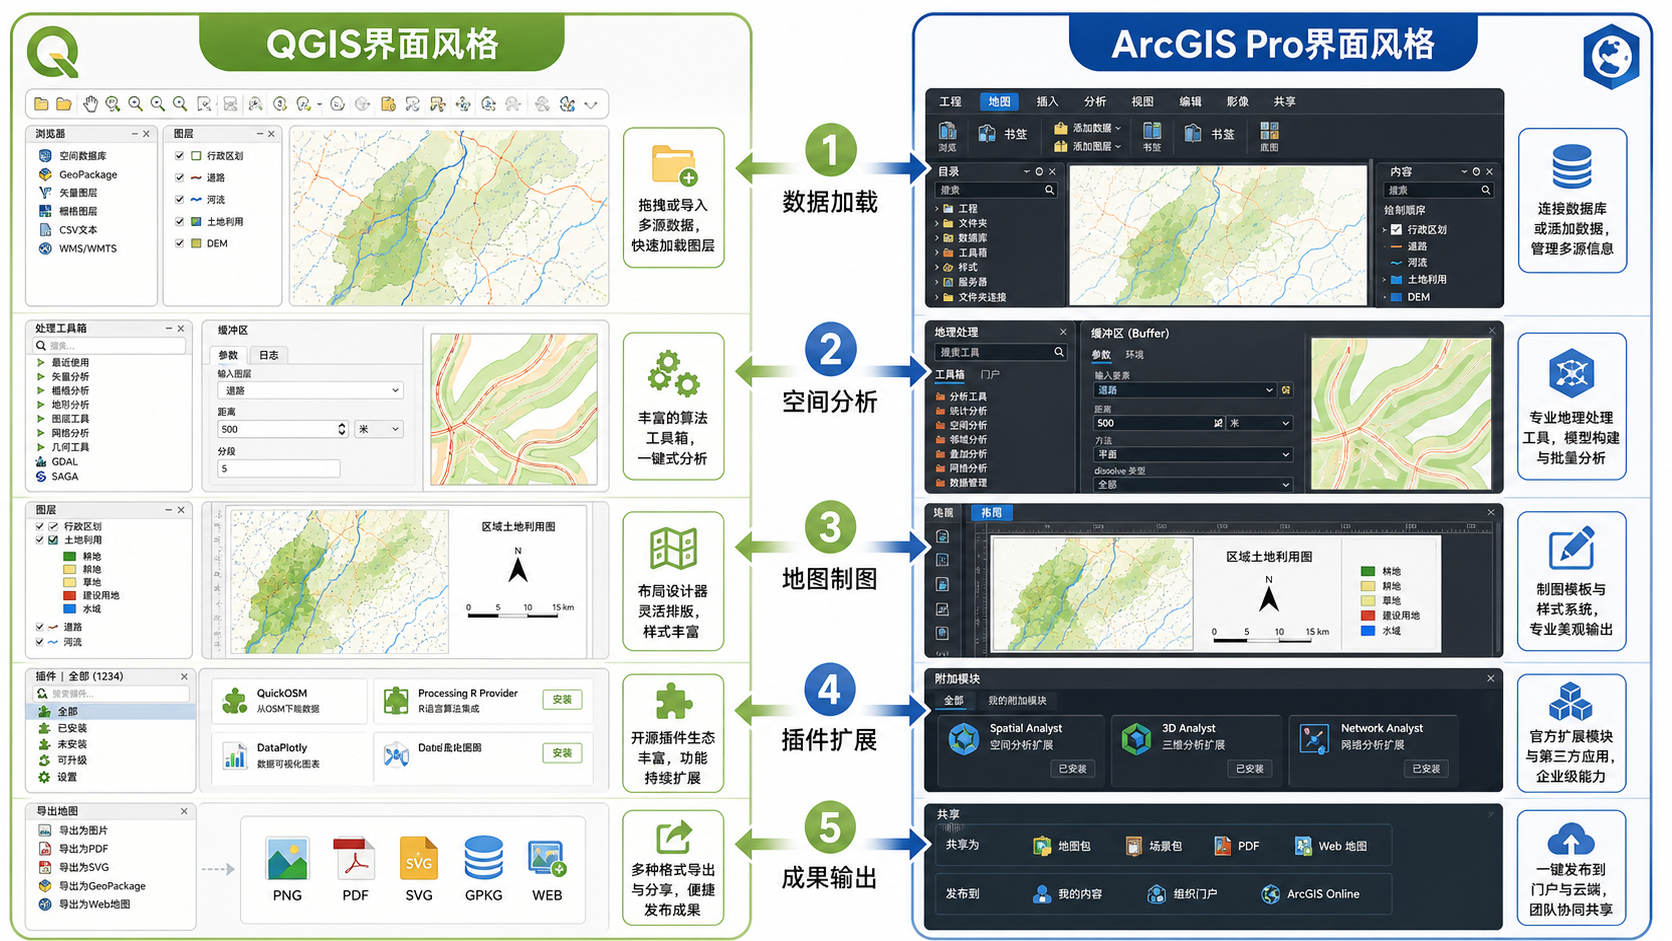Open the GDAL provider in 处理工具箱
Screen dimensions: 1672x941
(x=56, y=462)
